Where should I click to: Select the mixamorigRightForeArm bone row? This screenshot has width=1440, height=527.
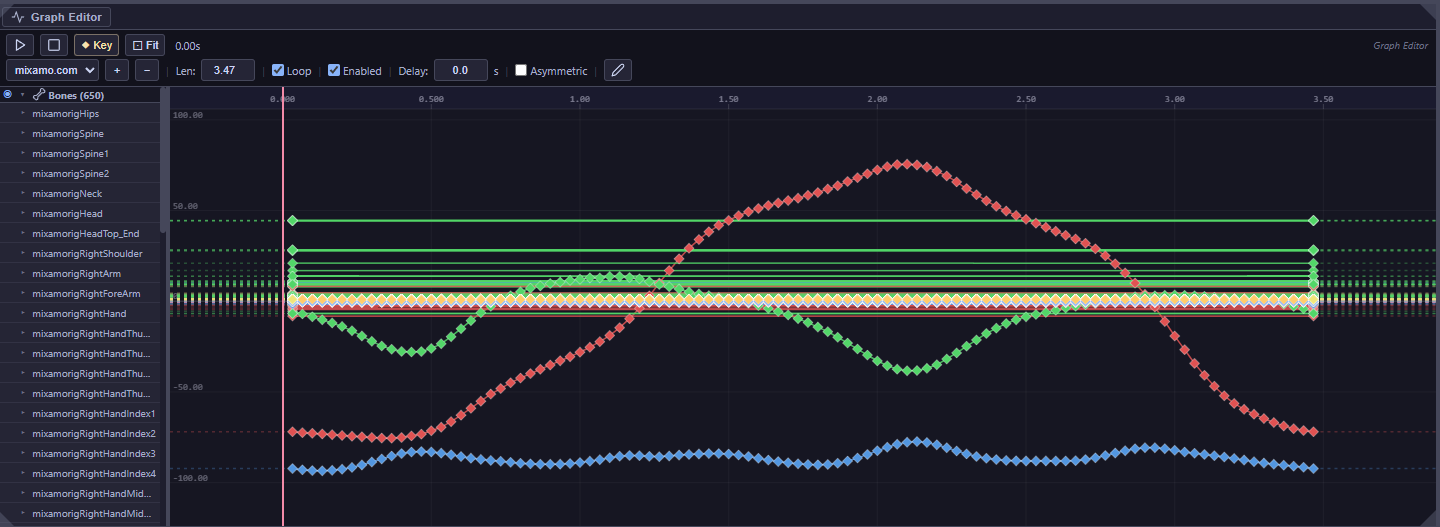(x=80, y=294)
